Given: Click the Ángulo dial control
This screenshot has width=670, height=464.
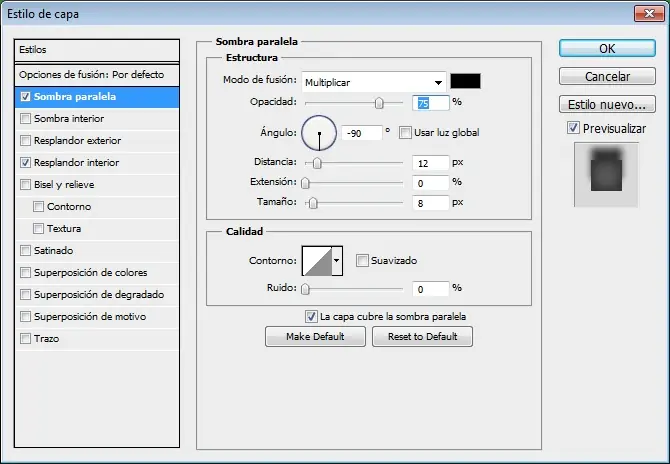Looking at the screenshot, I should pyautogui.click(x=319, y=133).
